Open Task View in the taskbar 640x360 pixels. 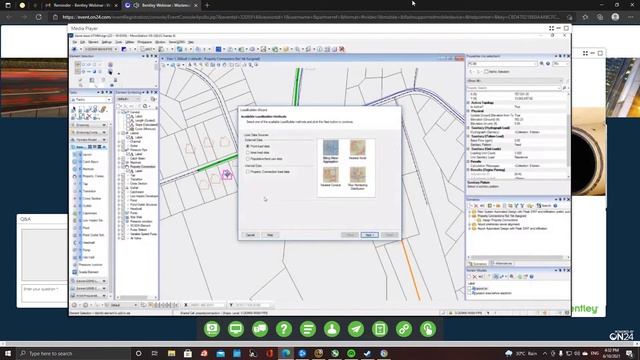[x=154, y=353]
